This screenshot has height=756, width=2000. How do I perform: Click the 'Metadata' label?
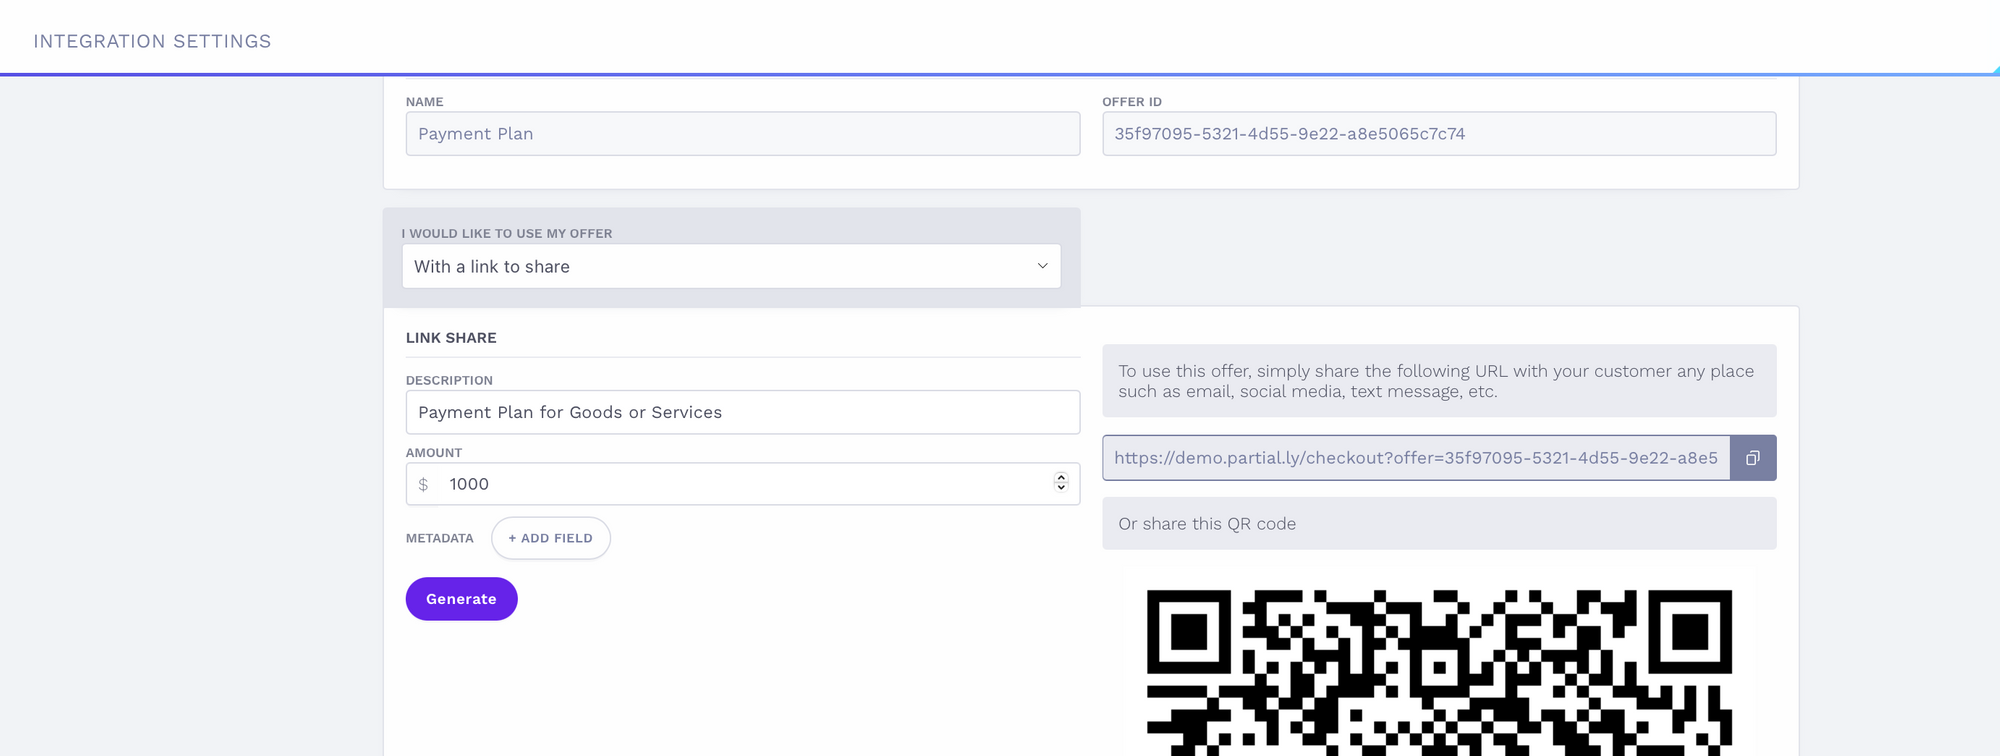[x=440, y=538]
